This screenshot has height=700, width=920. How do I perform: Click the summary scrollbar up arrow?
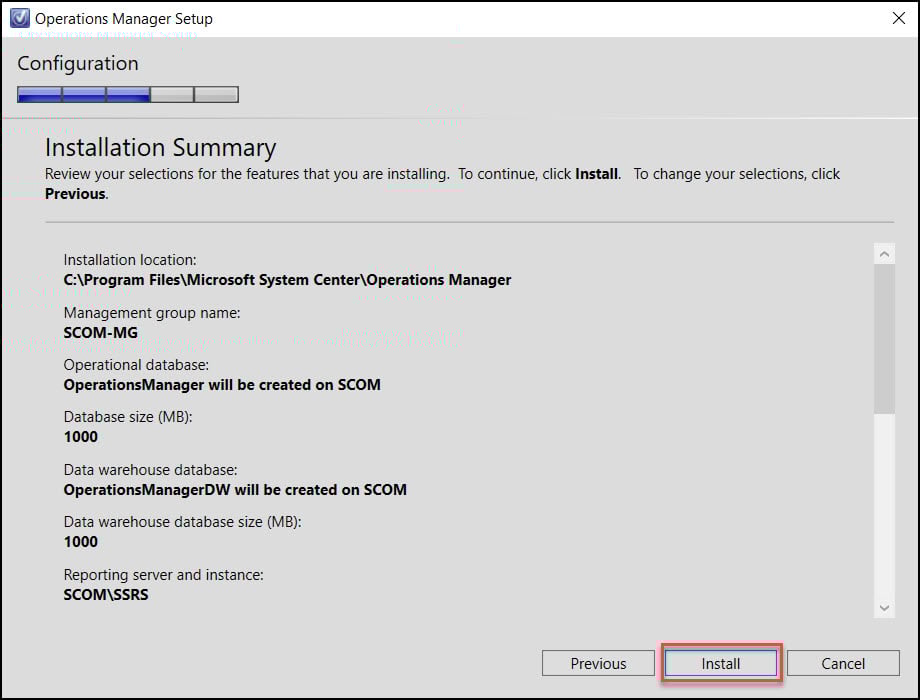click(884, 254)
